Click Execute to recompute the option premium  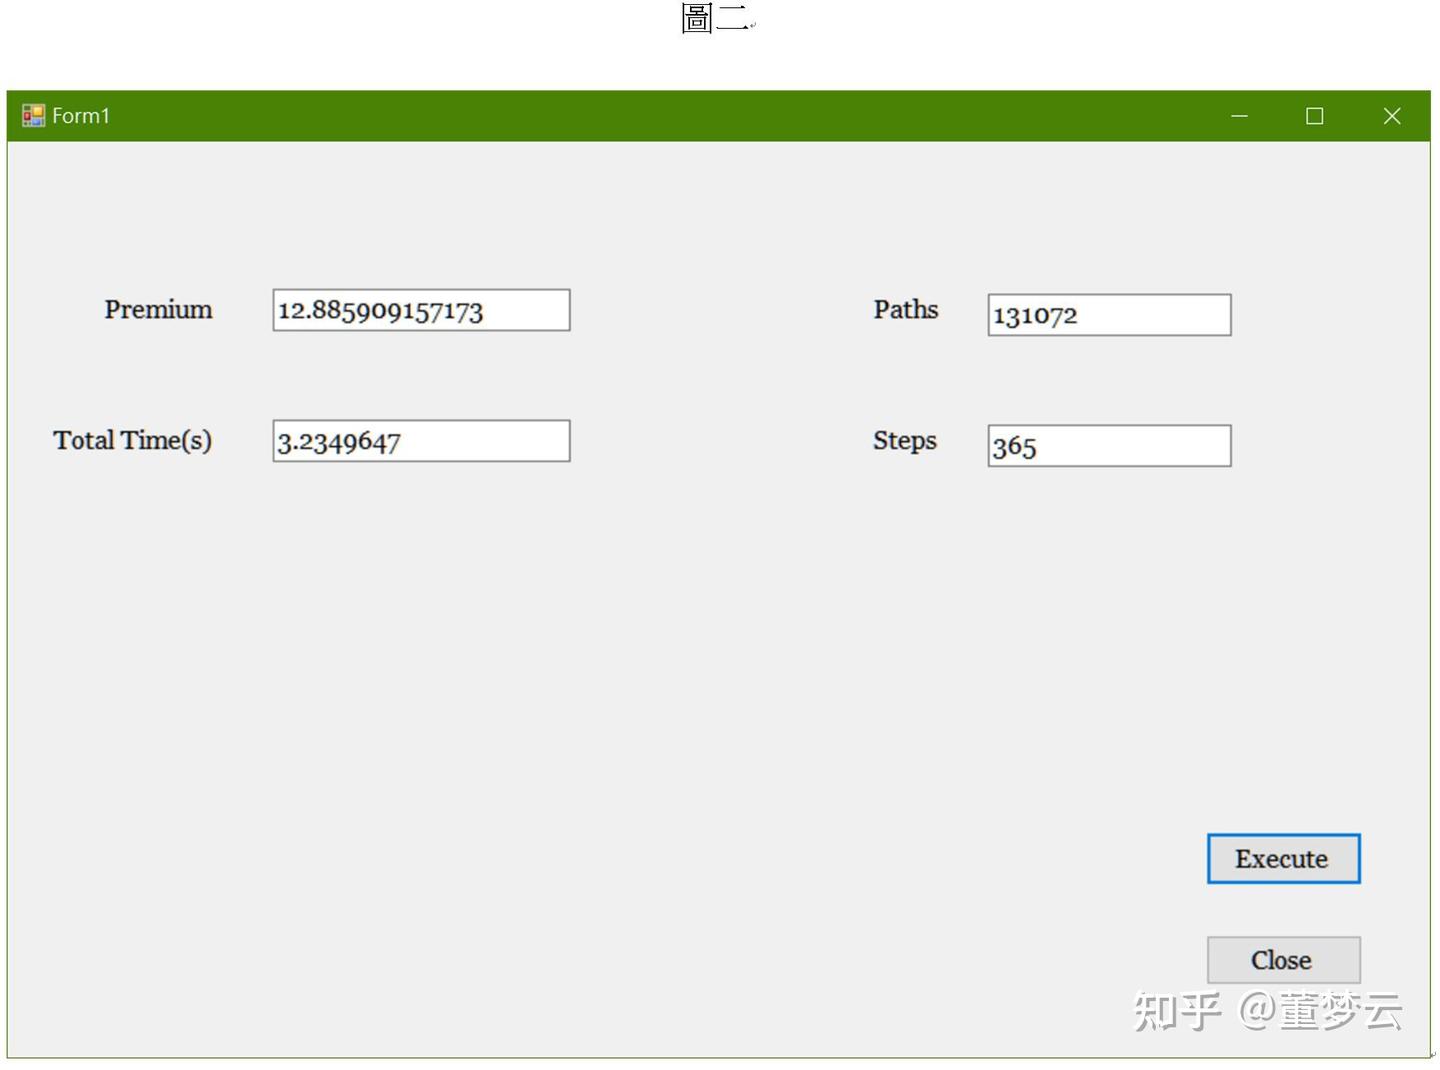(1283, 858)
